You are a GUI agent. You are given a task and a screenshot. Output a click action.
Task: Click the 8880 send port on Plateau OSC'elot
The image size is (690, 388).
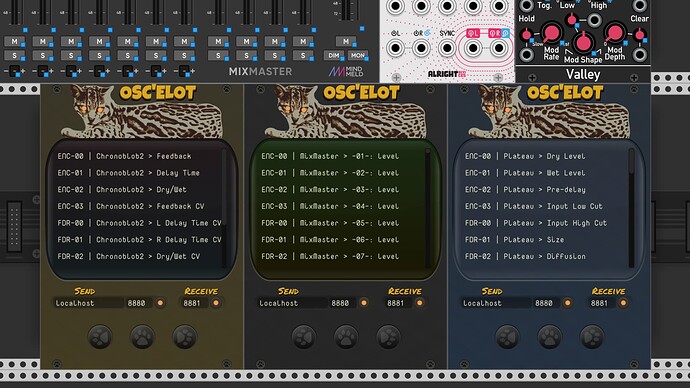(x=546, y=303)
